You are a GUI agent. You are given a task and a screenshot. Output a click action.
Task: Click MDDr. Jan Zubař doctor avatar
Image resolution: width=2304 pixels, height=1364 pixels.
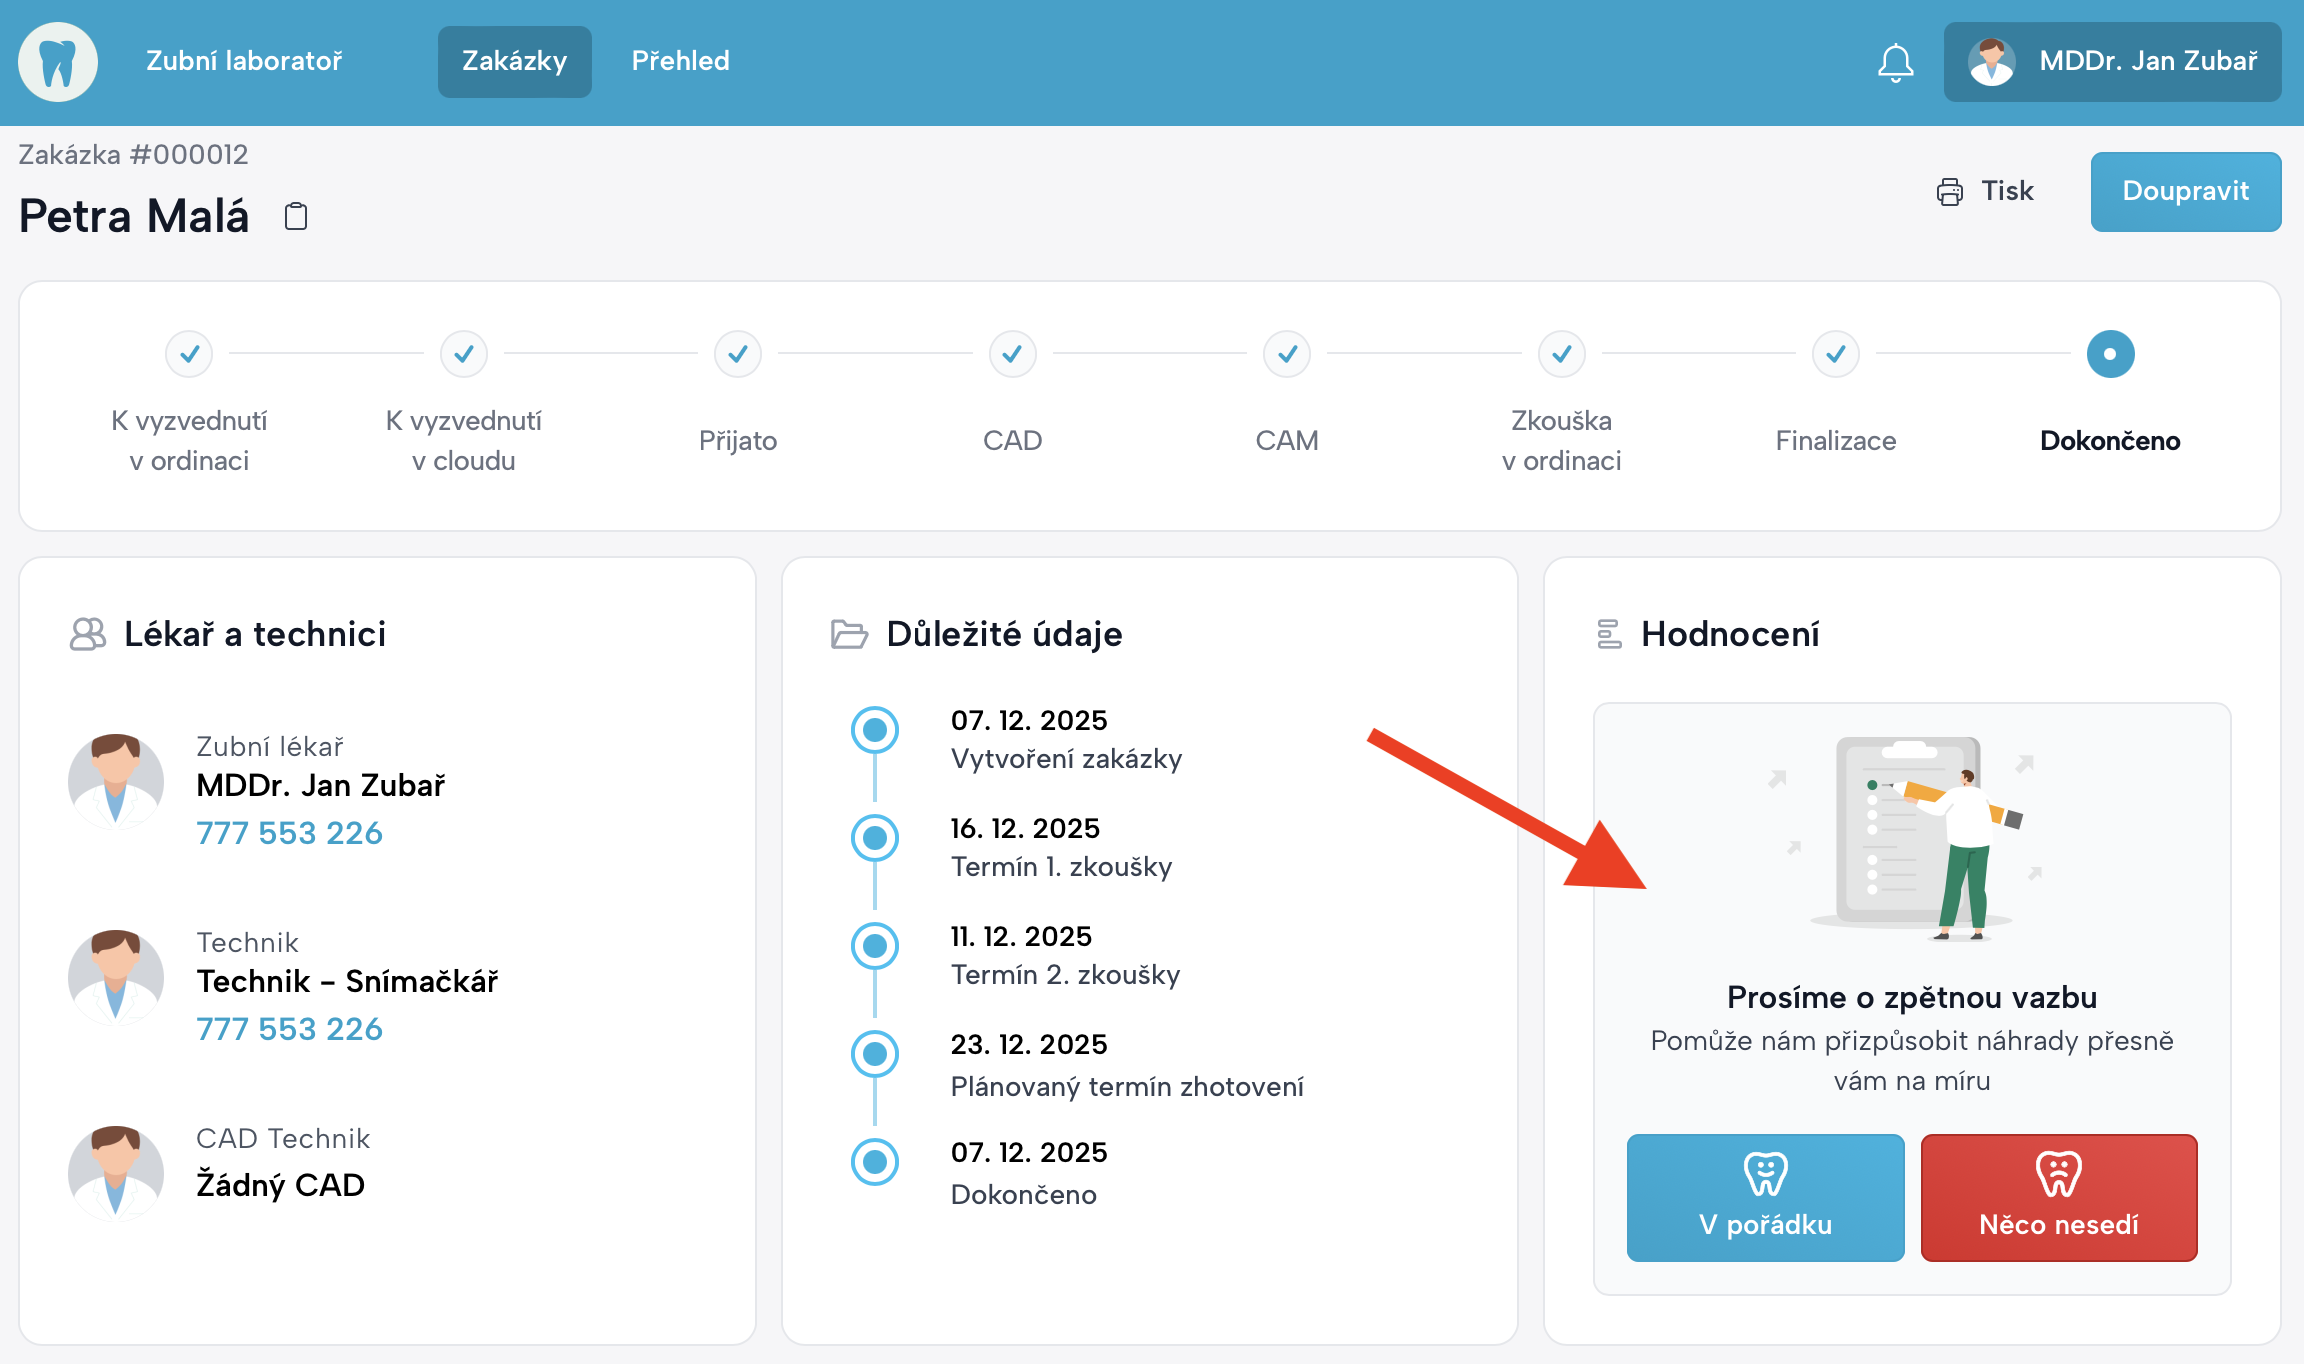point(116,781)
